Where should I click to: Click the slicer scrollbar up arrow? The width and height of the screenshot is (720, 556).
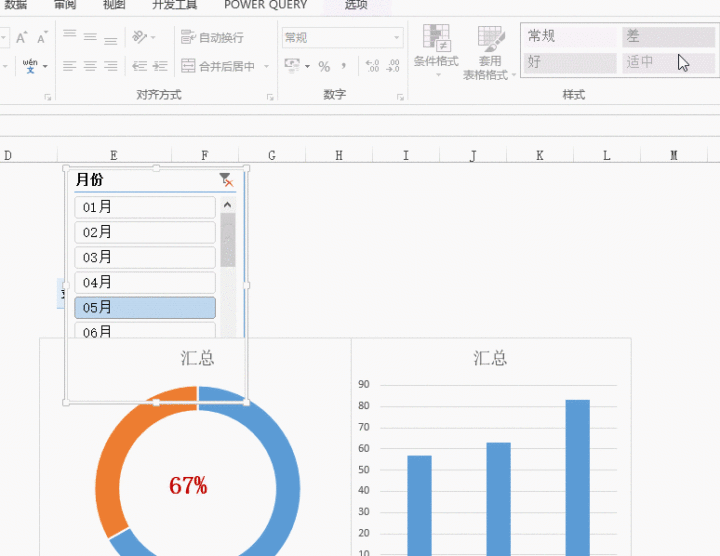[x=228, y=205]
